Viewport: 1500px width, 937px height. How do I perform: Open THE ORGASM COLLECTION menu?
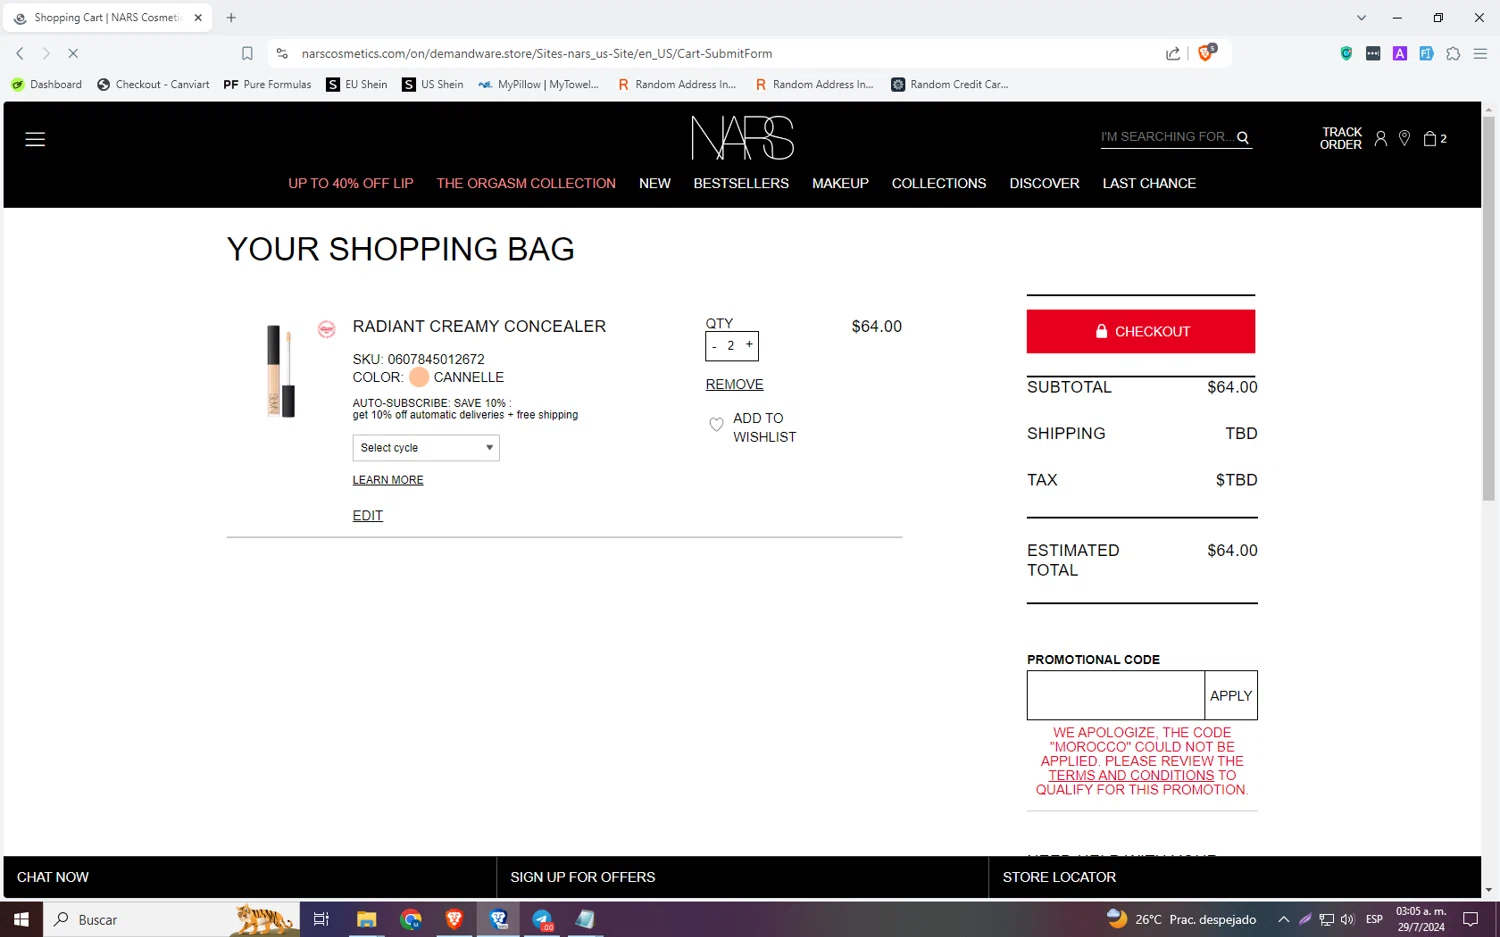526,183
